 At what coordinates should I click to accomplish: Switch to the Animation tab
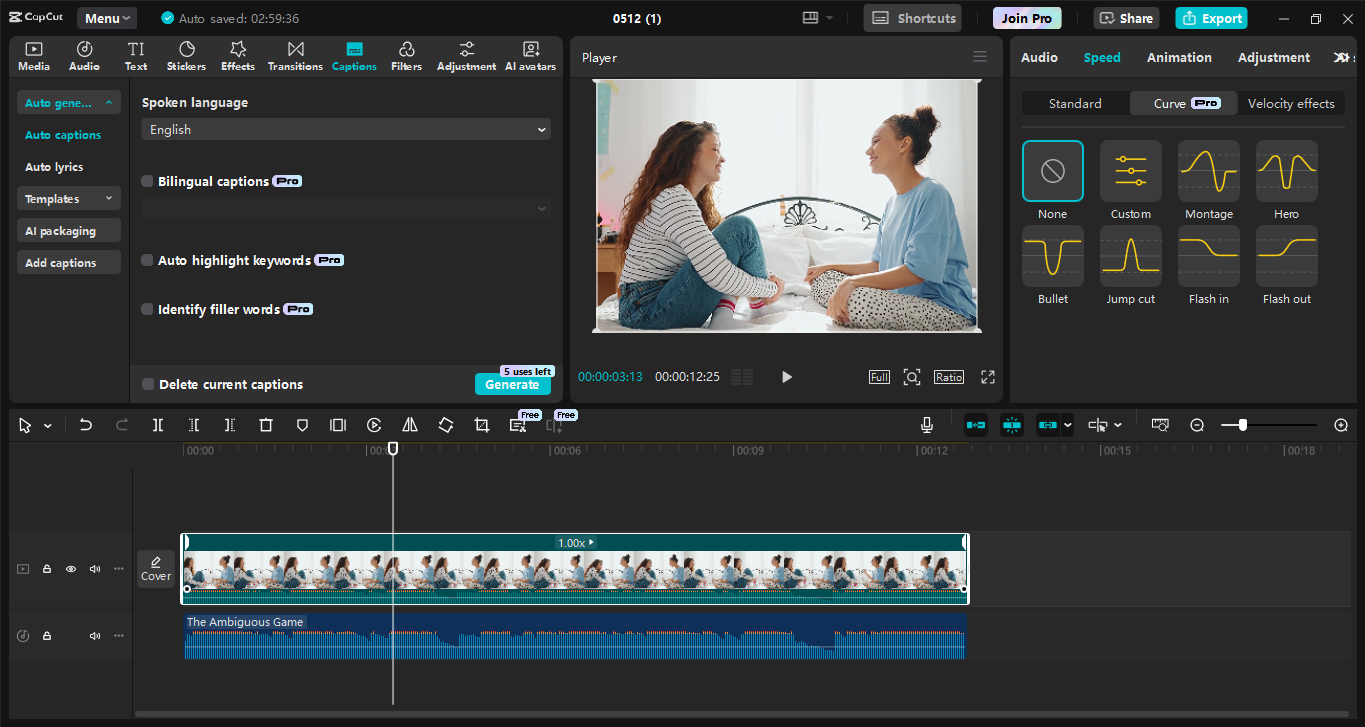(1178, 57)
